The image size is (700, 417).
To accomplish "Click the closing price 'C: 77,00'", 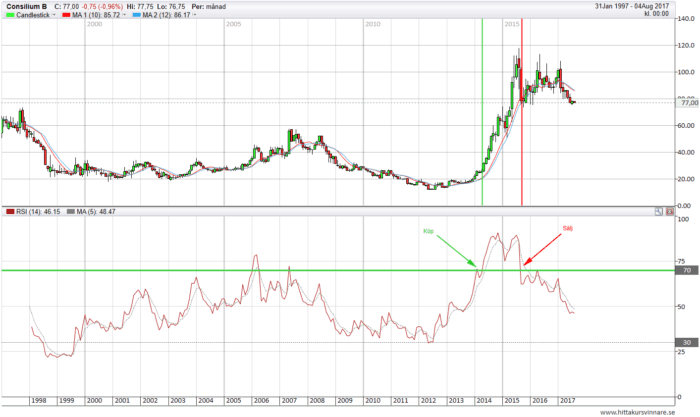I will [66, 7].
